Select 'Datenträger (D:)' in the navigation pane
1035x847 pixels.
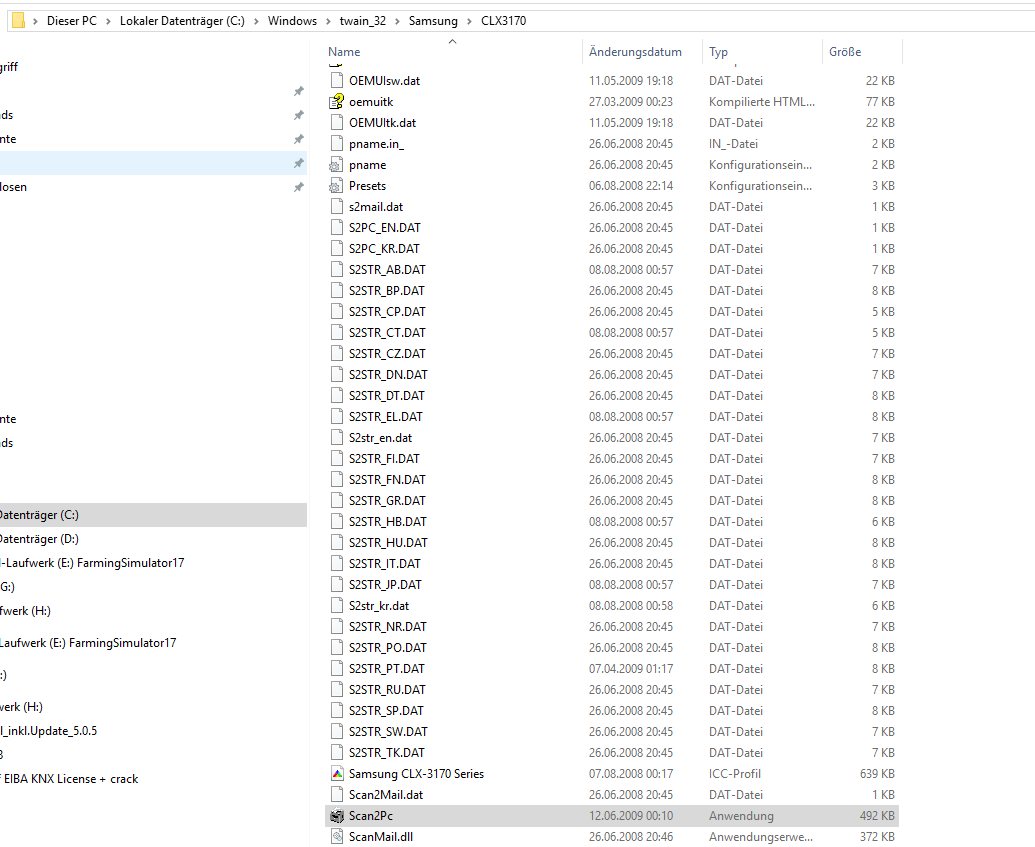tap(39, 539)
